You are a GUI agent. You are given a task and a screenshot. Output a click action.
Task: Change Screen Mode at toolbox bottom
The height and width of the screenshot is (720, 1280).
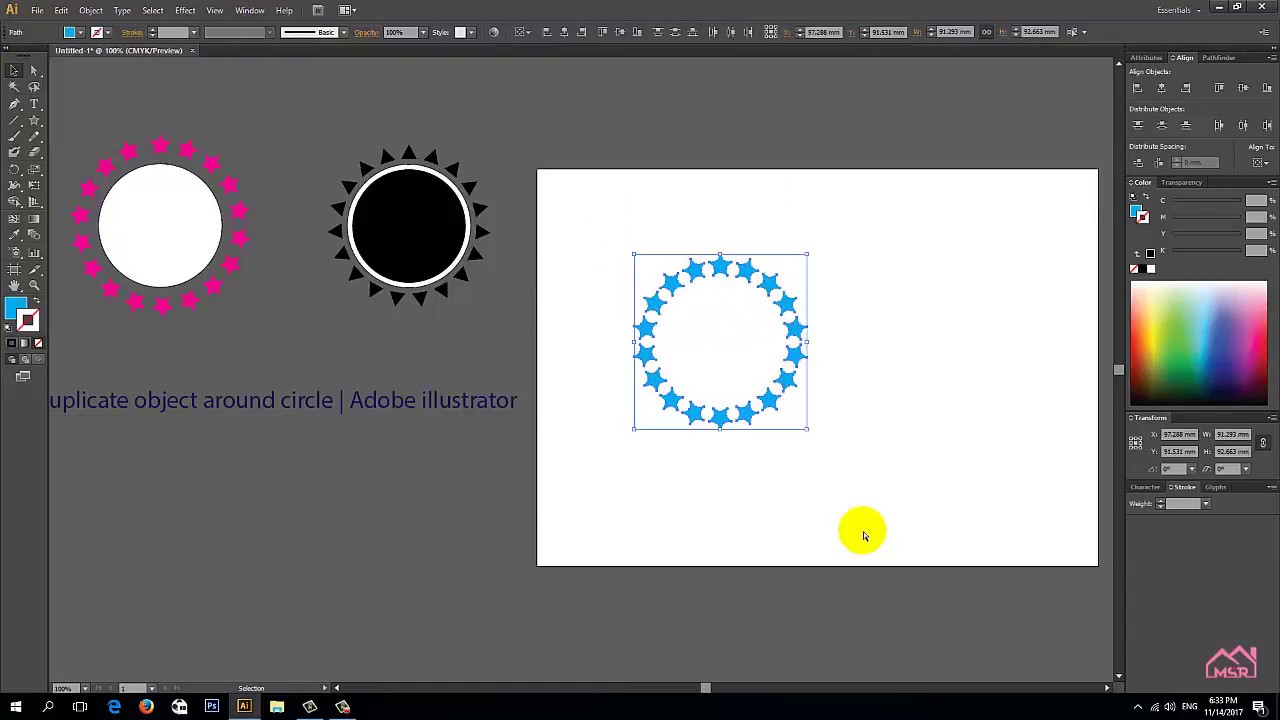[x=23, y=376]
